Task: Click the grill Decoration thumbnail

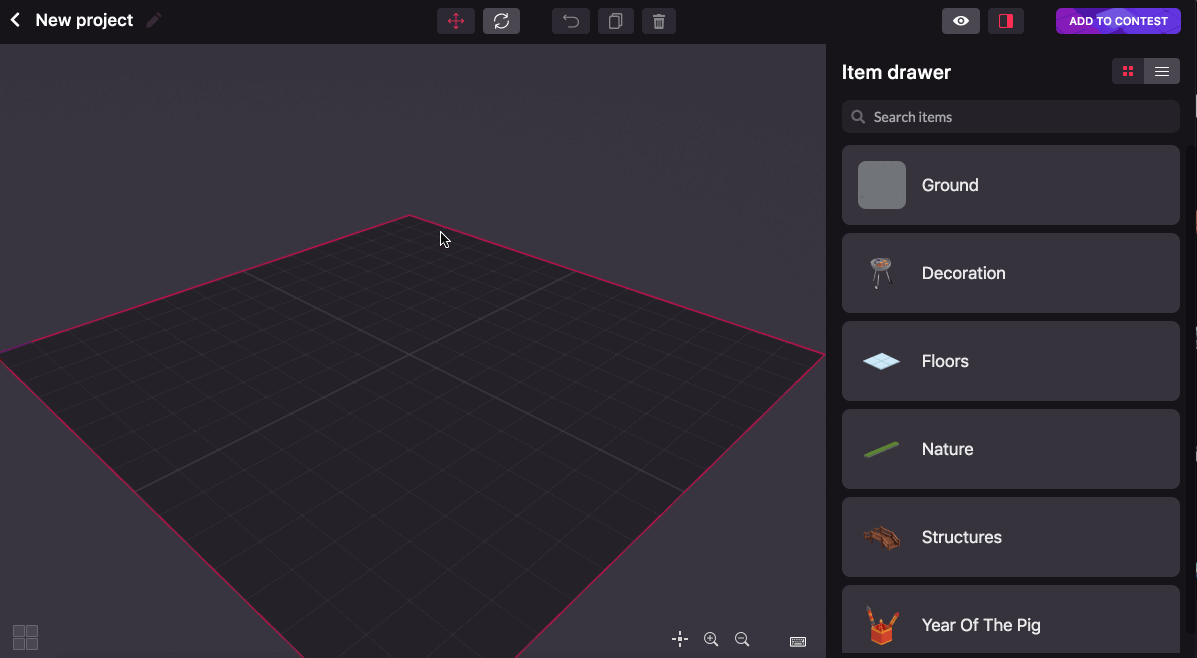Action: tap(881, 273)
